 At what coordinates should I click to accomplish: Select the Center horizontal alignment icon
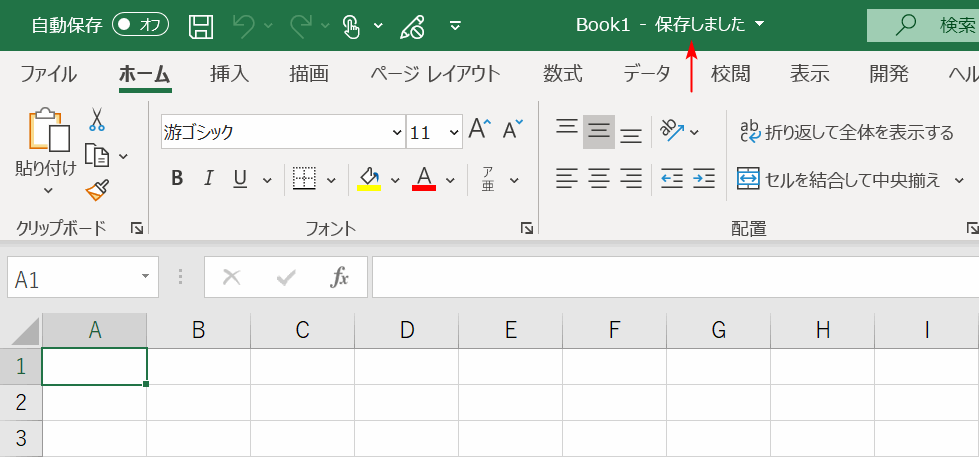click(599, 179)
